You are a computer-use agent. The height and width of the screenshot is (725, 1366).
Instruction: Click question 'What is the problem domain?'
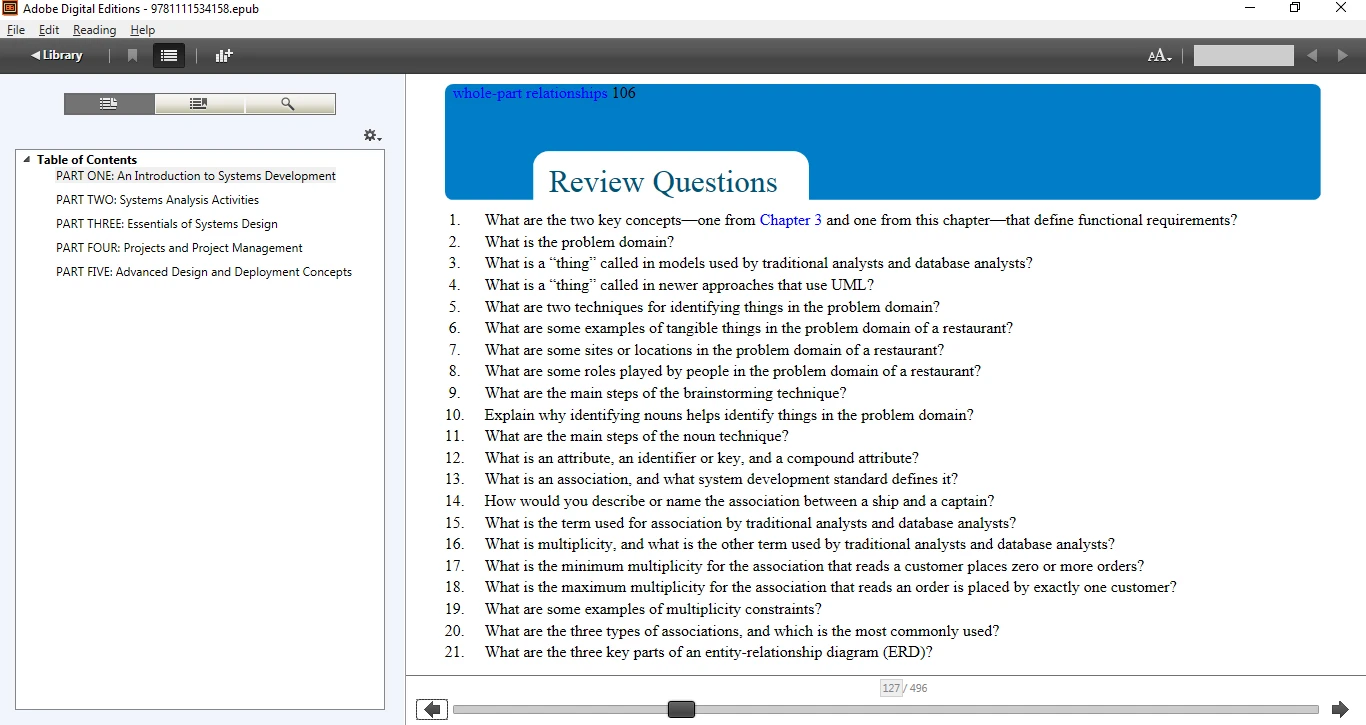point(579,242)
